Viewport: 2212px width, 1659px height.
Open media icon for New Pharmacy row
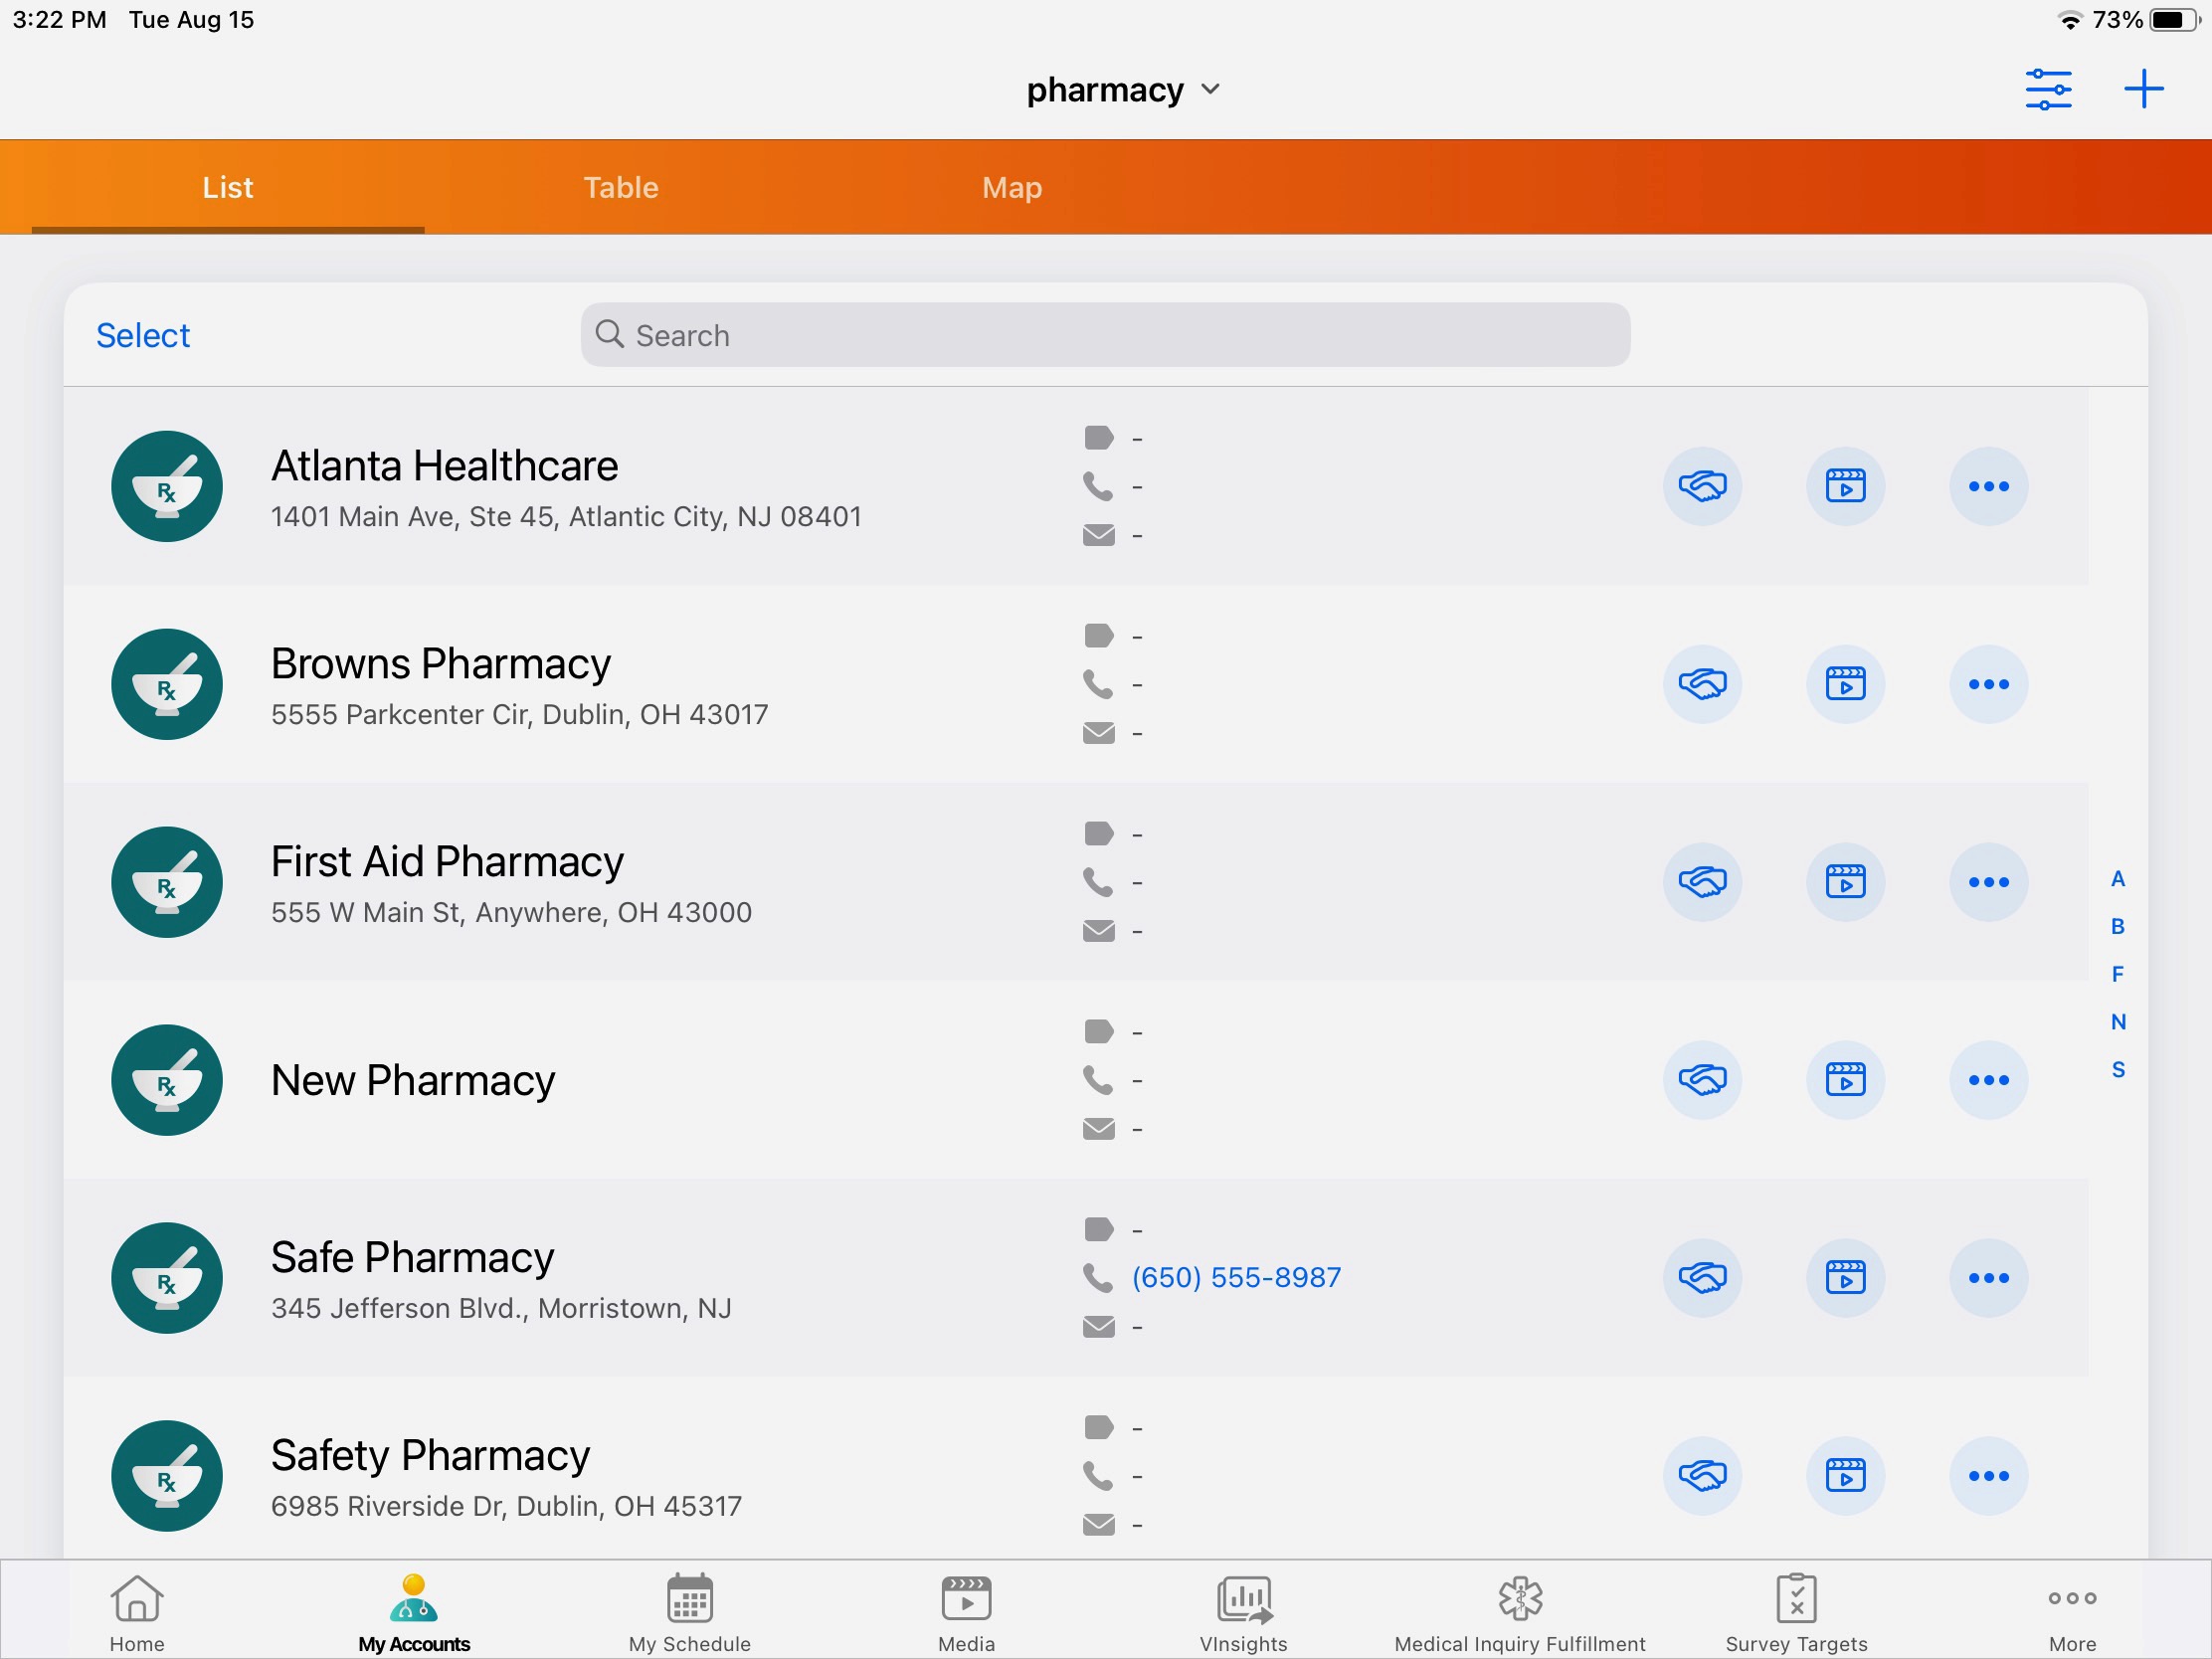(x=1845, y=1080)
